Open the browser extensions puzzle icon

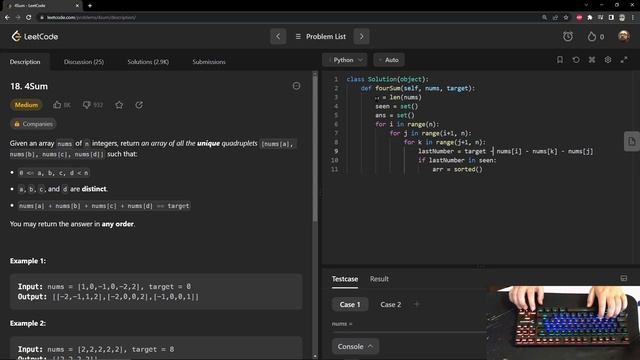point(590,18)
